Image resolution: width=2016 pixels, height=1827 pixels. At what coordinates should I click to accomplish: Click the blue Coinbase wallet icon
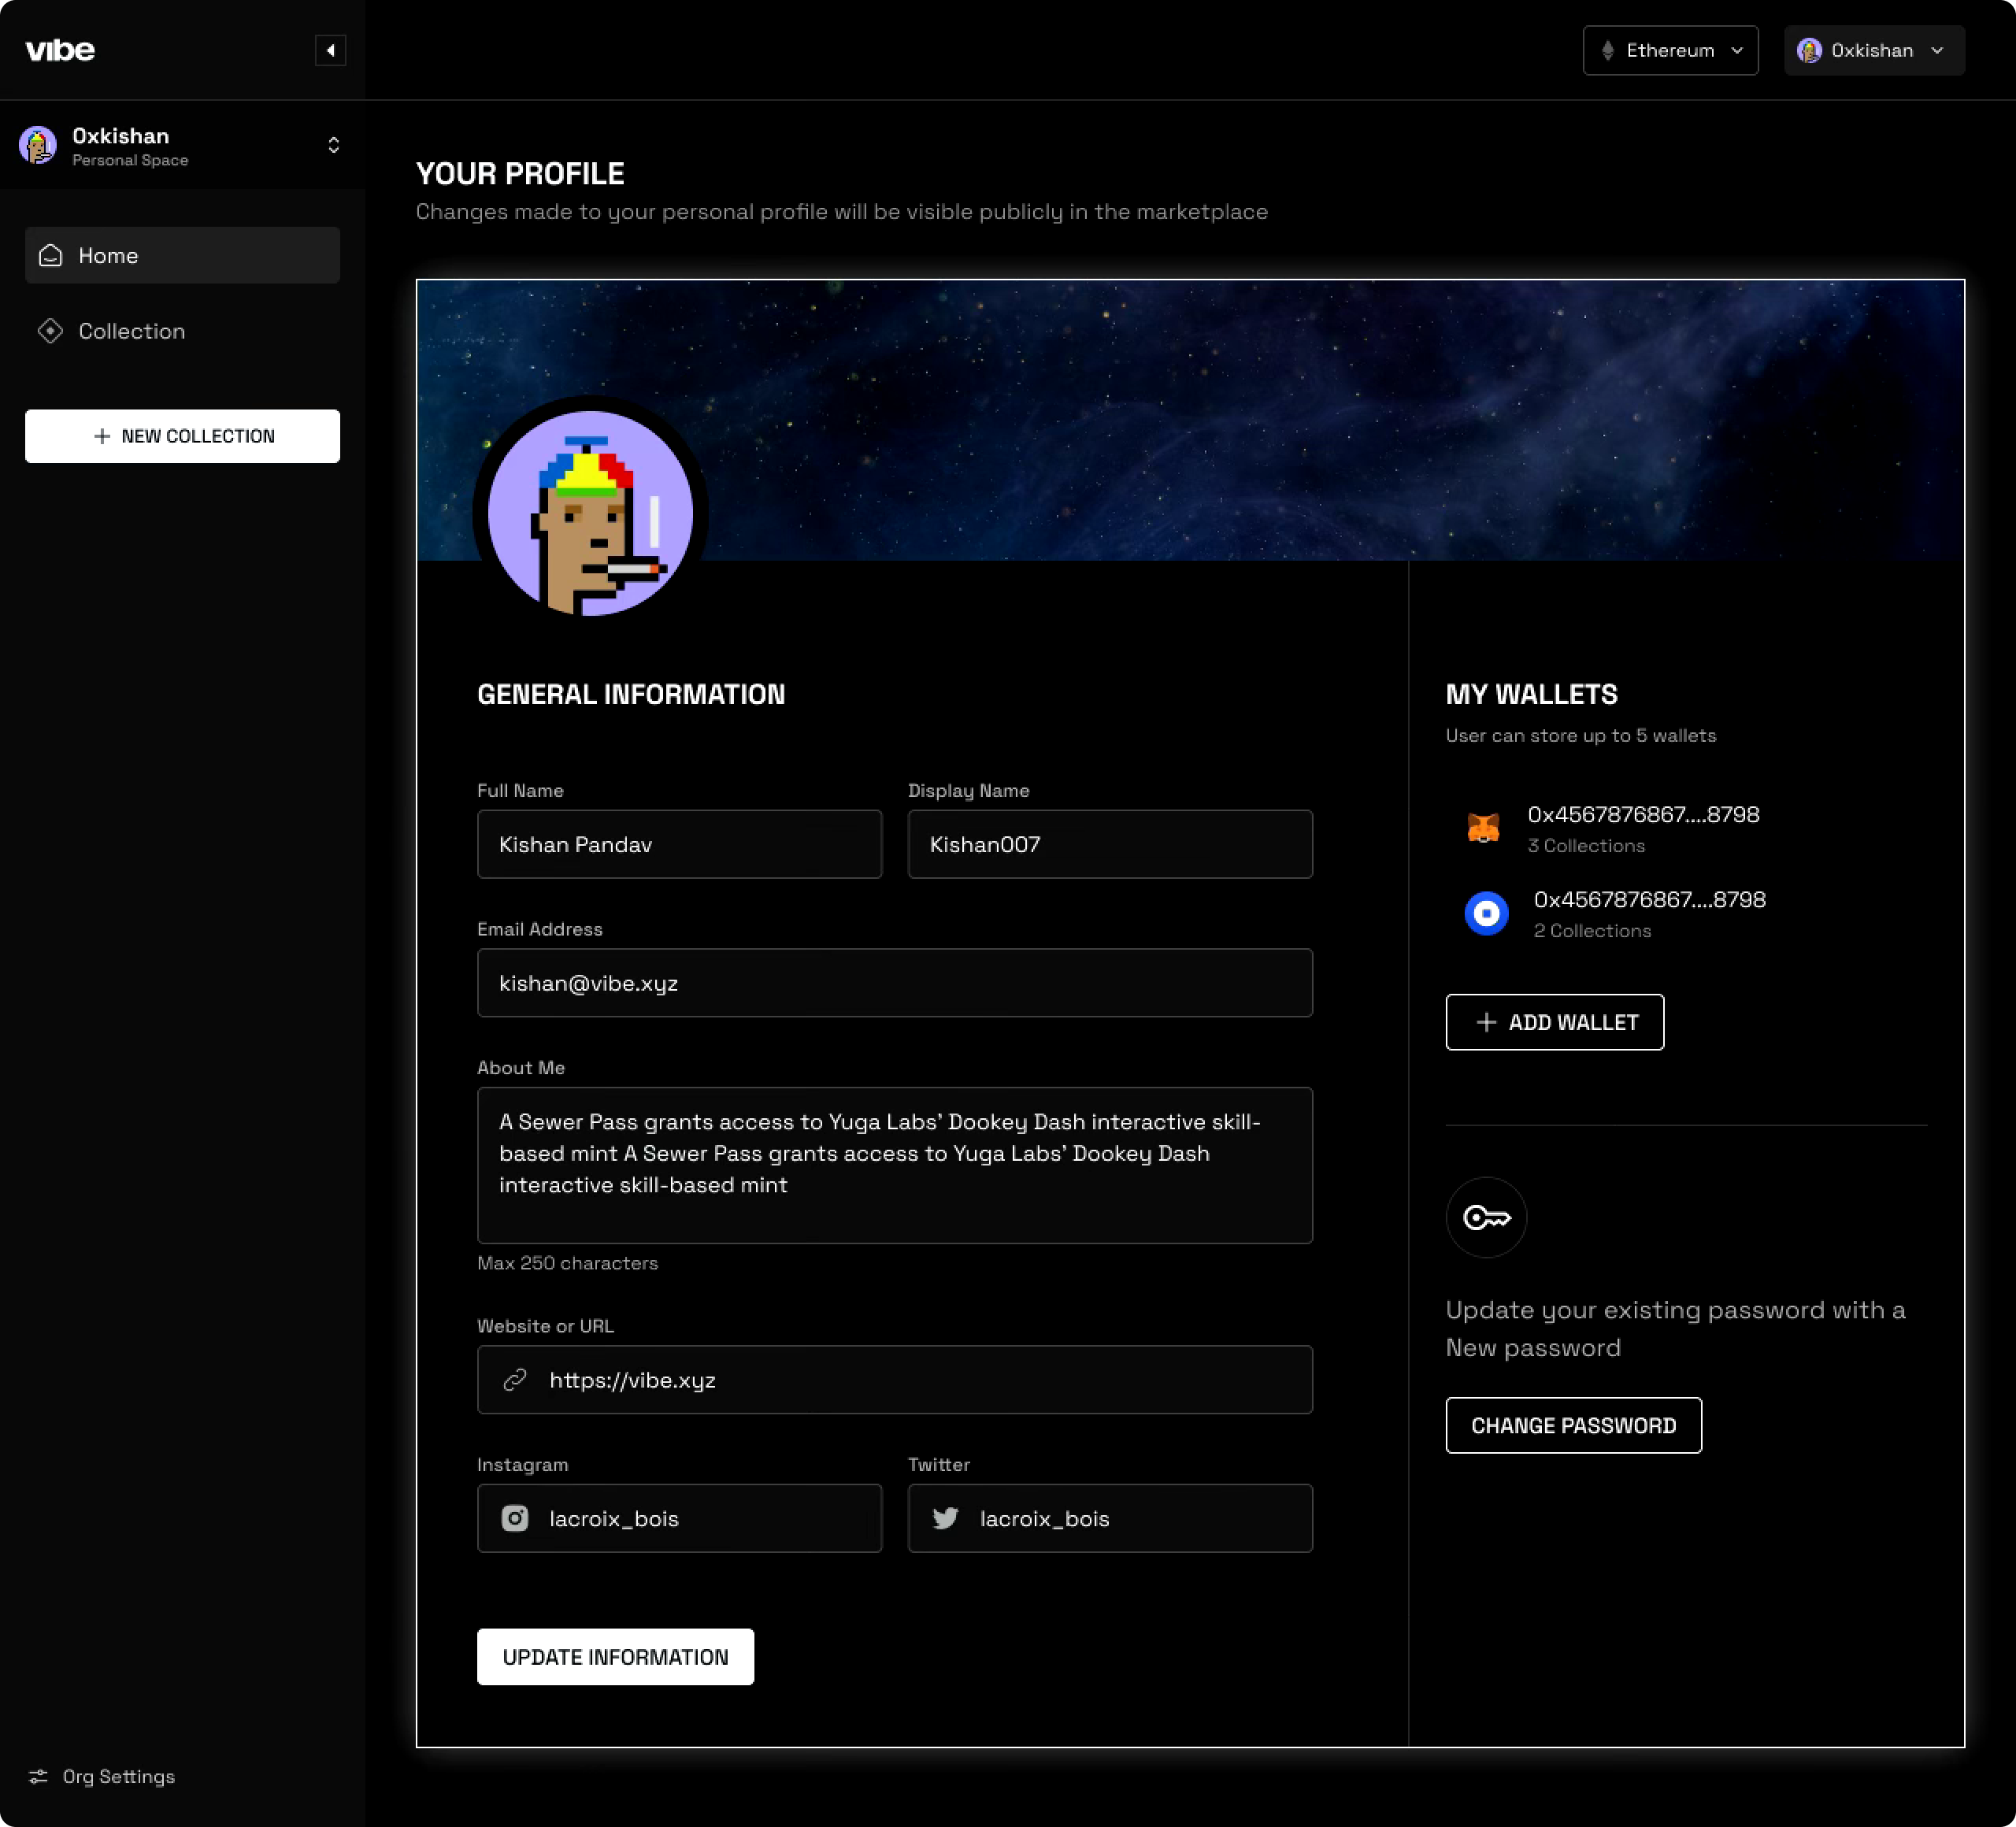pos(1486,913)
